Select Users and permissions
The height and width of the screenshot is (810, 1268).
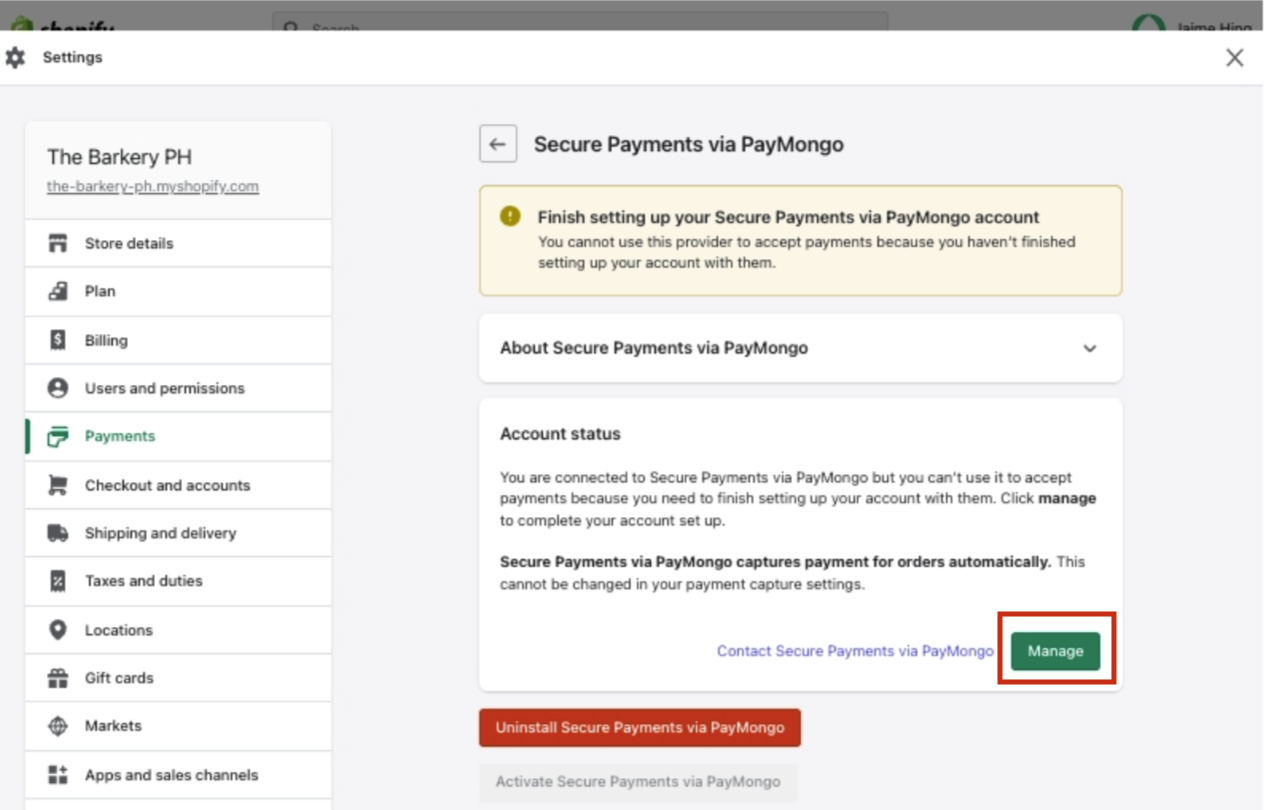tap(178, 388)
